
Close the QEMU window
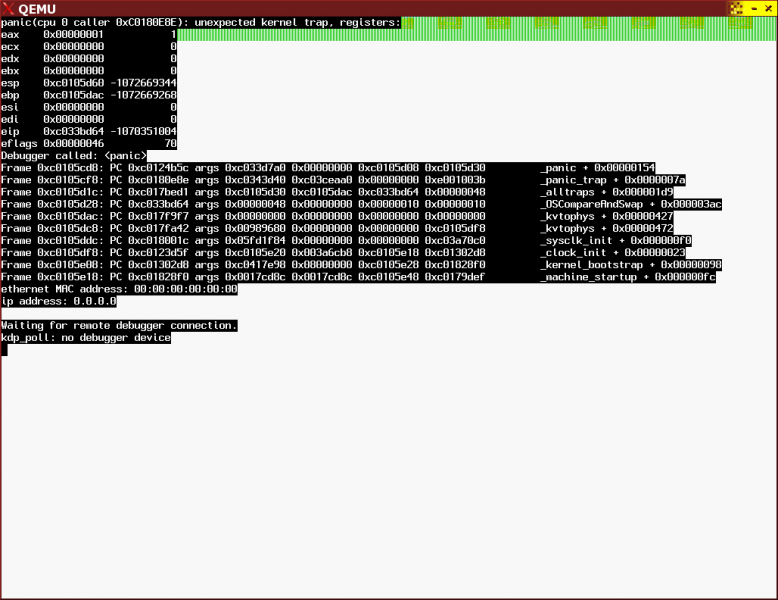click(x=769, y=8)
